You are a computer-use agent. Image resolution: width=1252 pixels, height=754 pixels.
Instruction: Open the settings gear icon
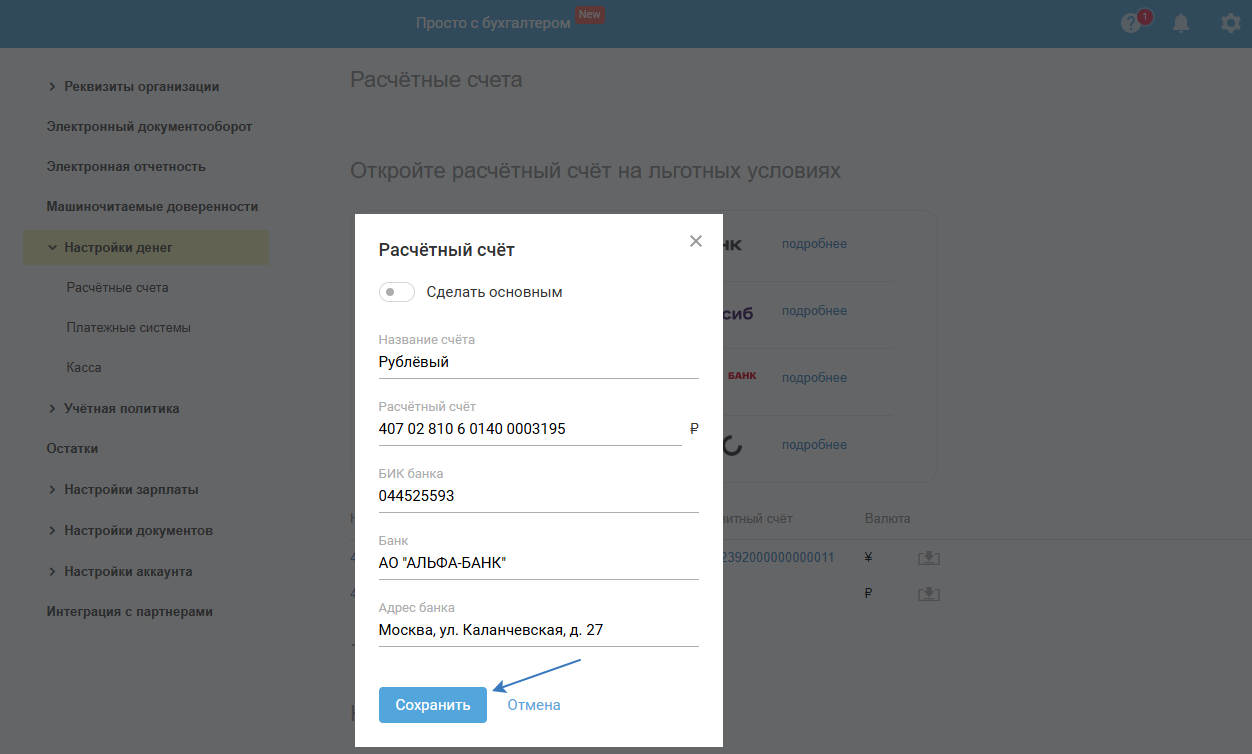pyautogui.click(x=1230, y=23)
